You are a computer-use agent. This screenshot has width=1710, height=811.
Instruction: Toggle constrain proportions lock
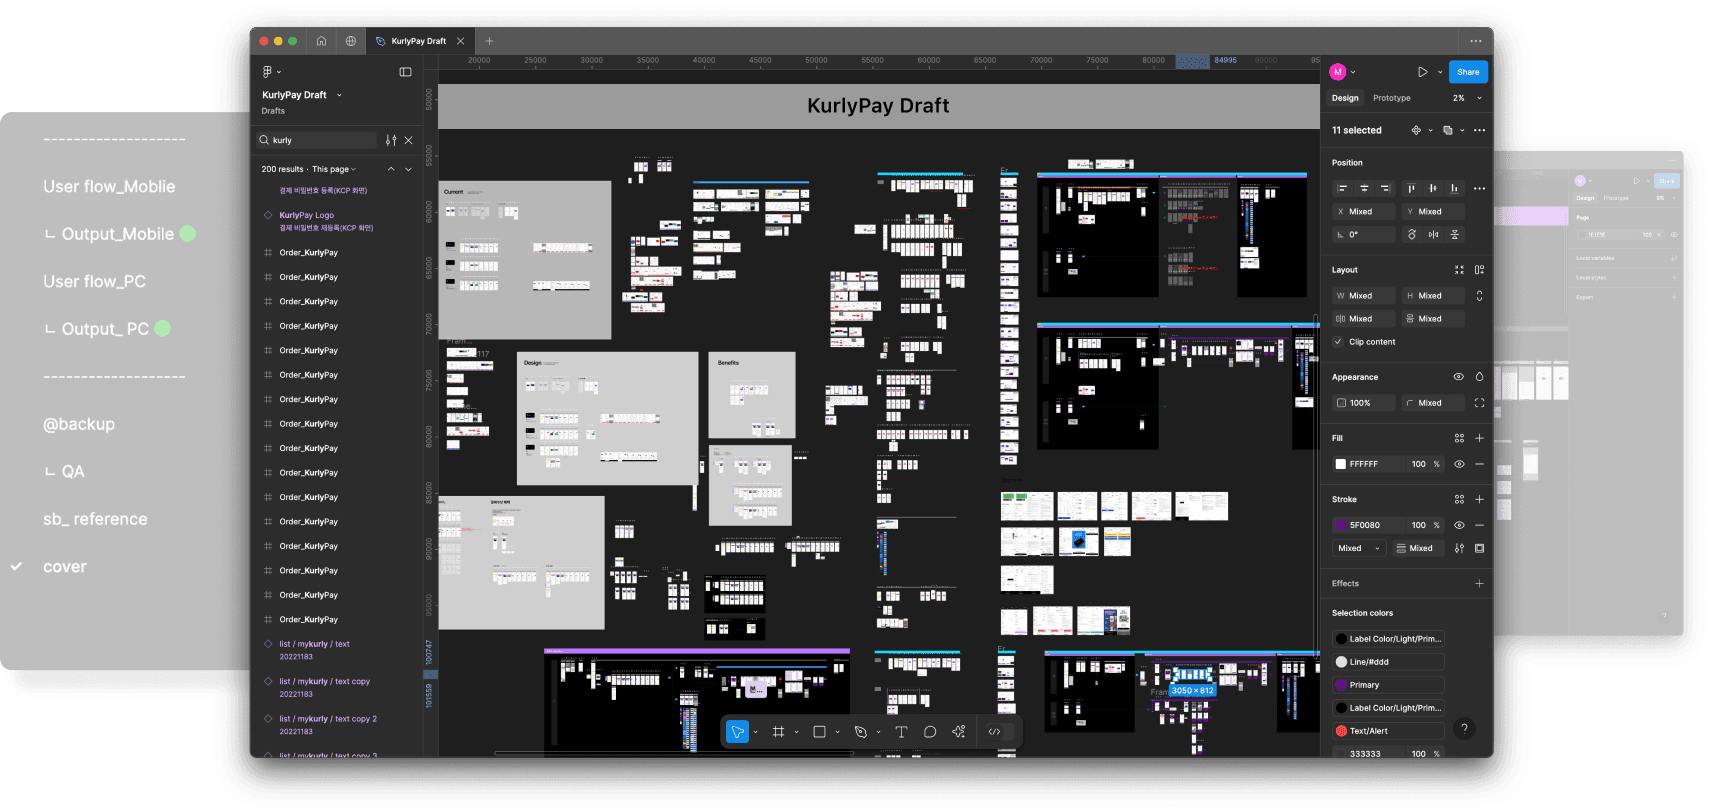(x=1479, y=296)
